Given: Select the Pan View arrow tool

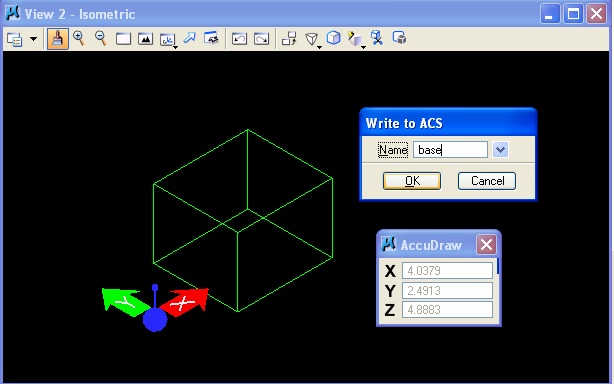Looking at the screenshot, I should [x=190, y=38].
